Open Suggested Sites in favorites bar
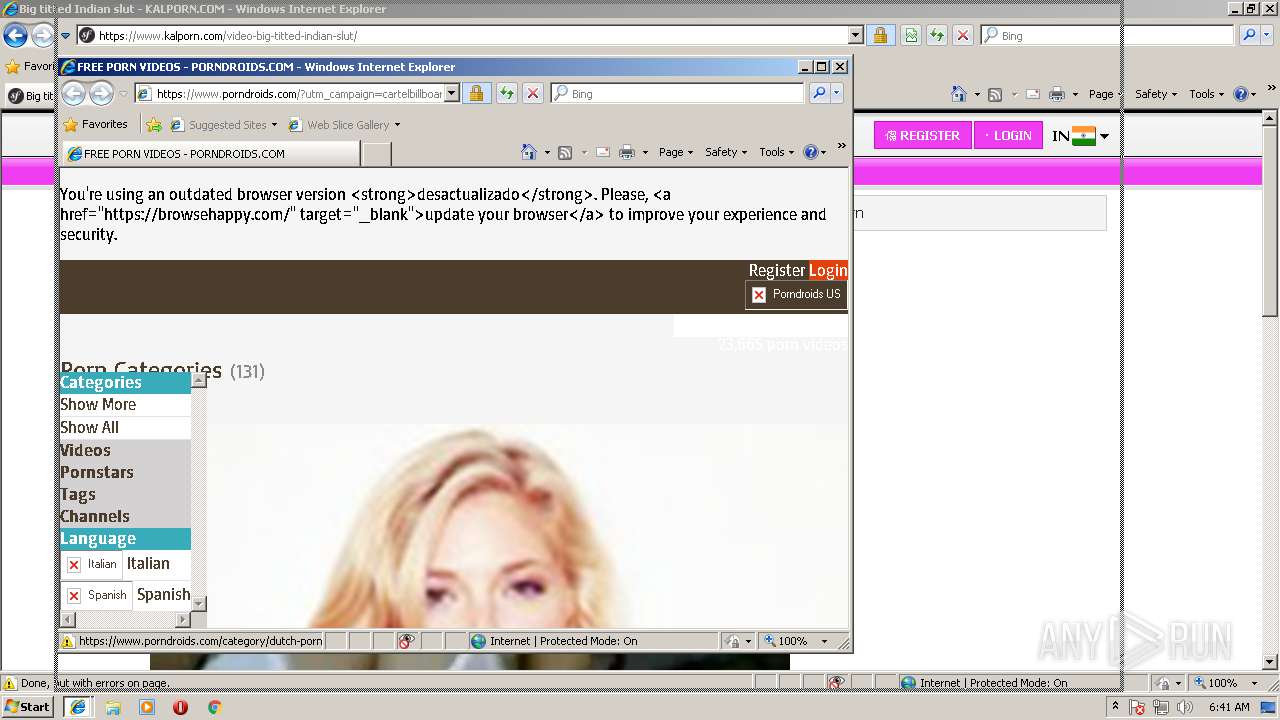The image size is (1280, 720). tap(224, 125)
